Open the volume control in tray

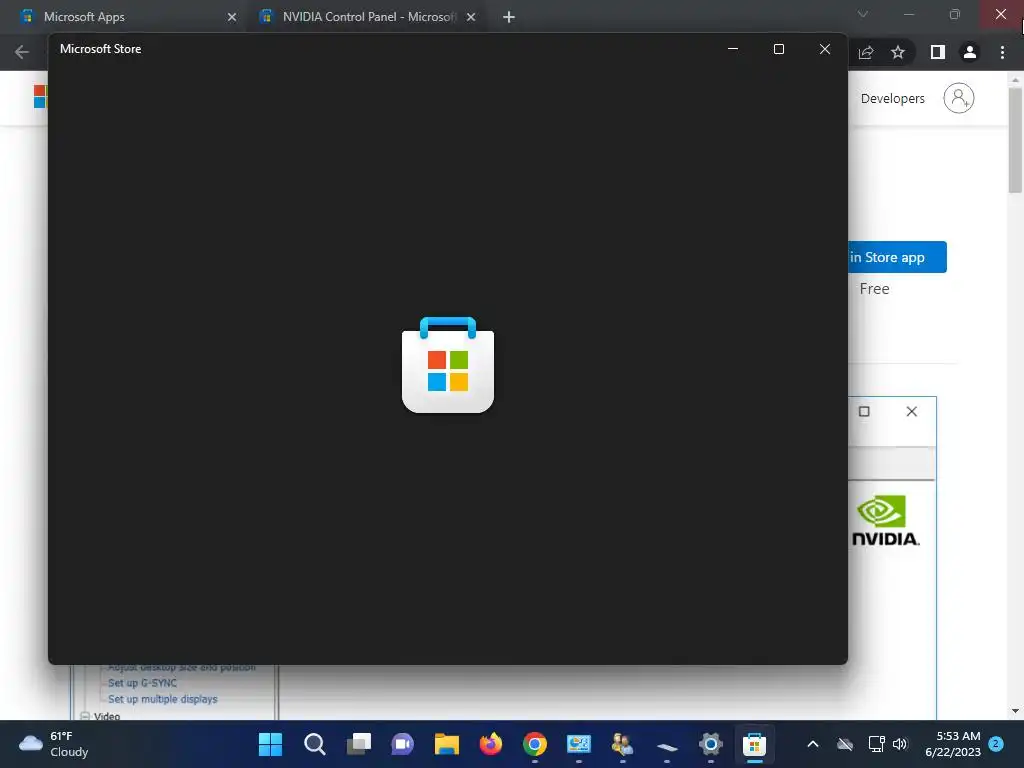900,744
